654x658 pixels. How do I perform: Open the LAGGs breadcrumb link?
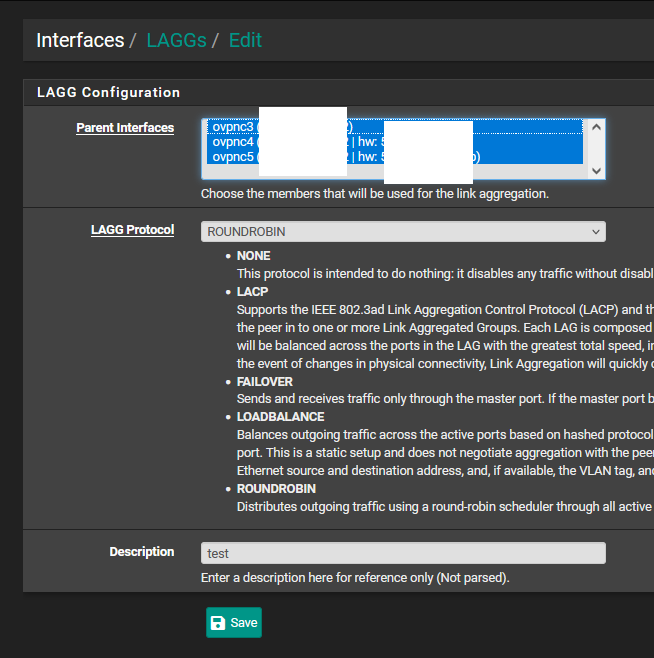pos(176,40)
